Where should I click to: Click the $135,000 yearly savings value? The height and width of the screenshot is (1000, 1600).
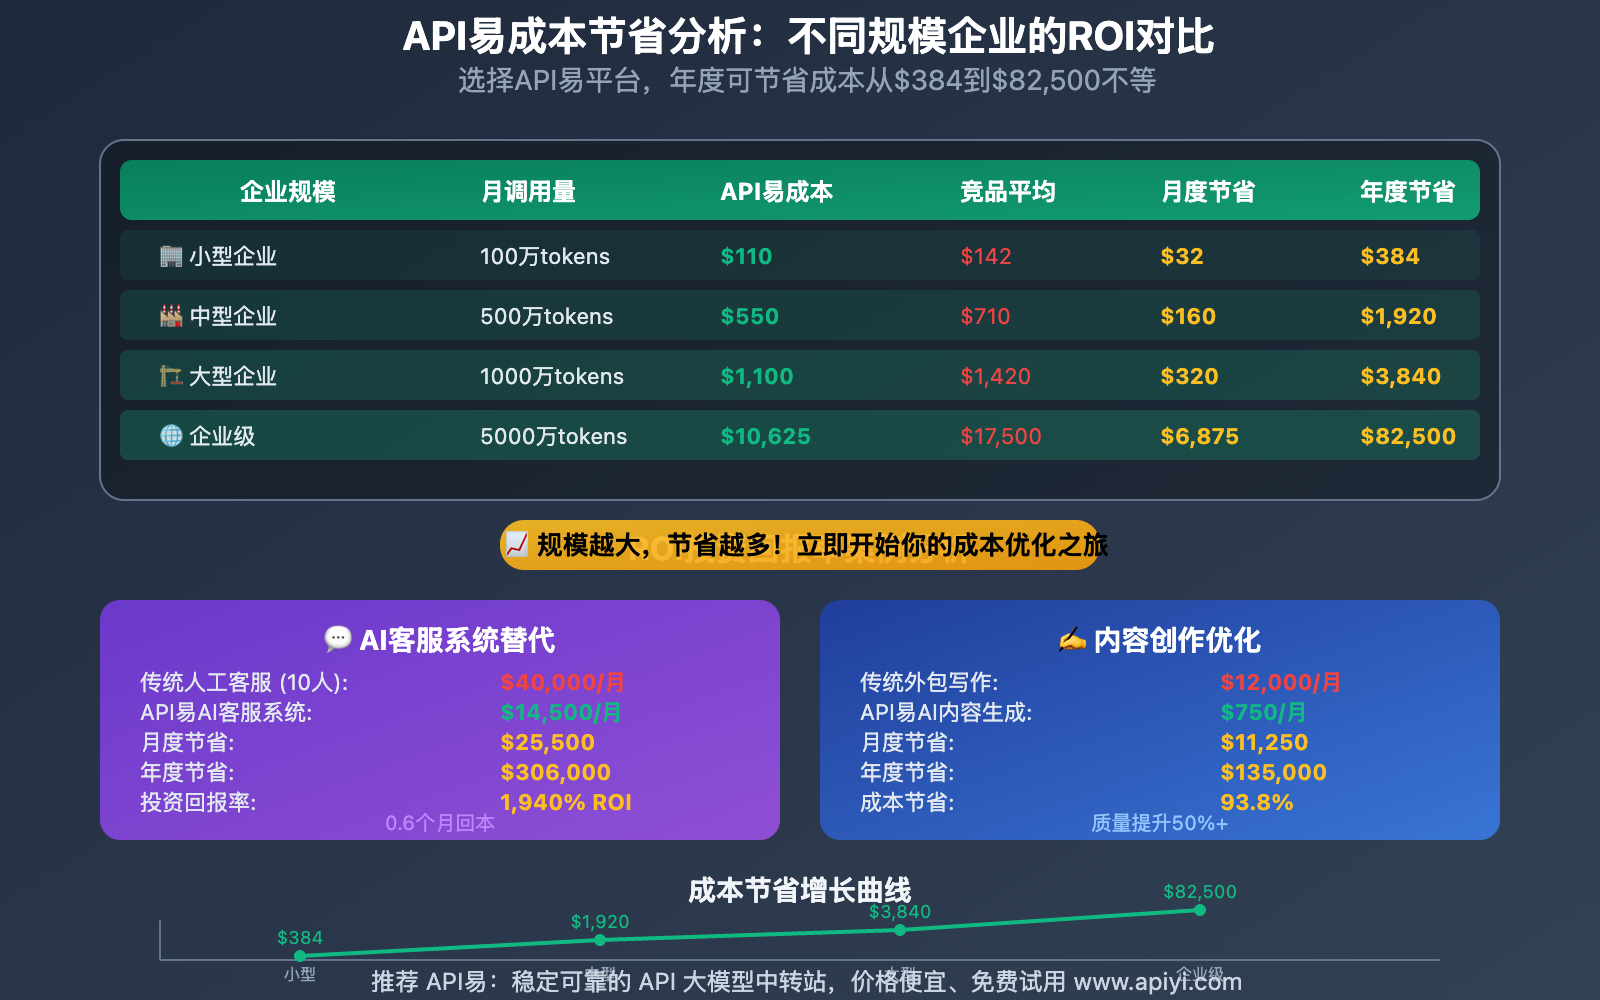click(x=1274, y=772)
